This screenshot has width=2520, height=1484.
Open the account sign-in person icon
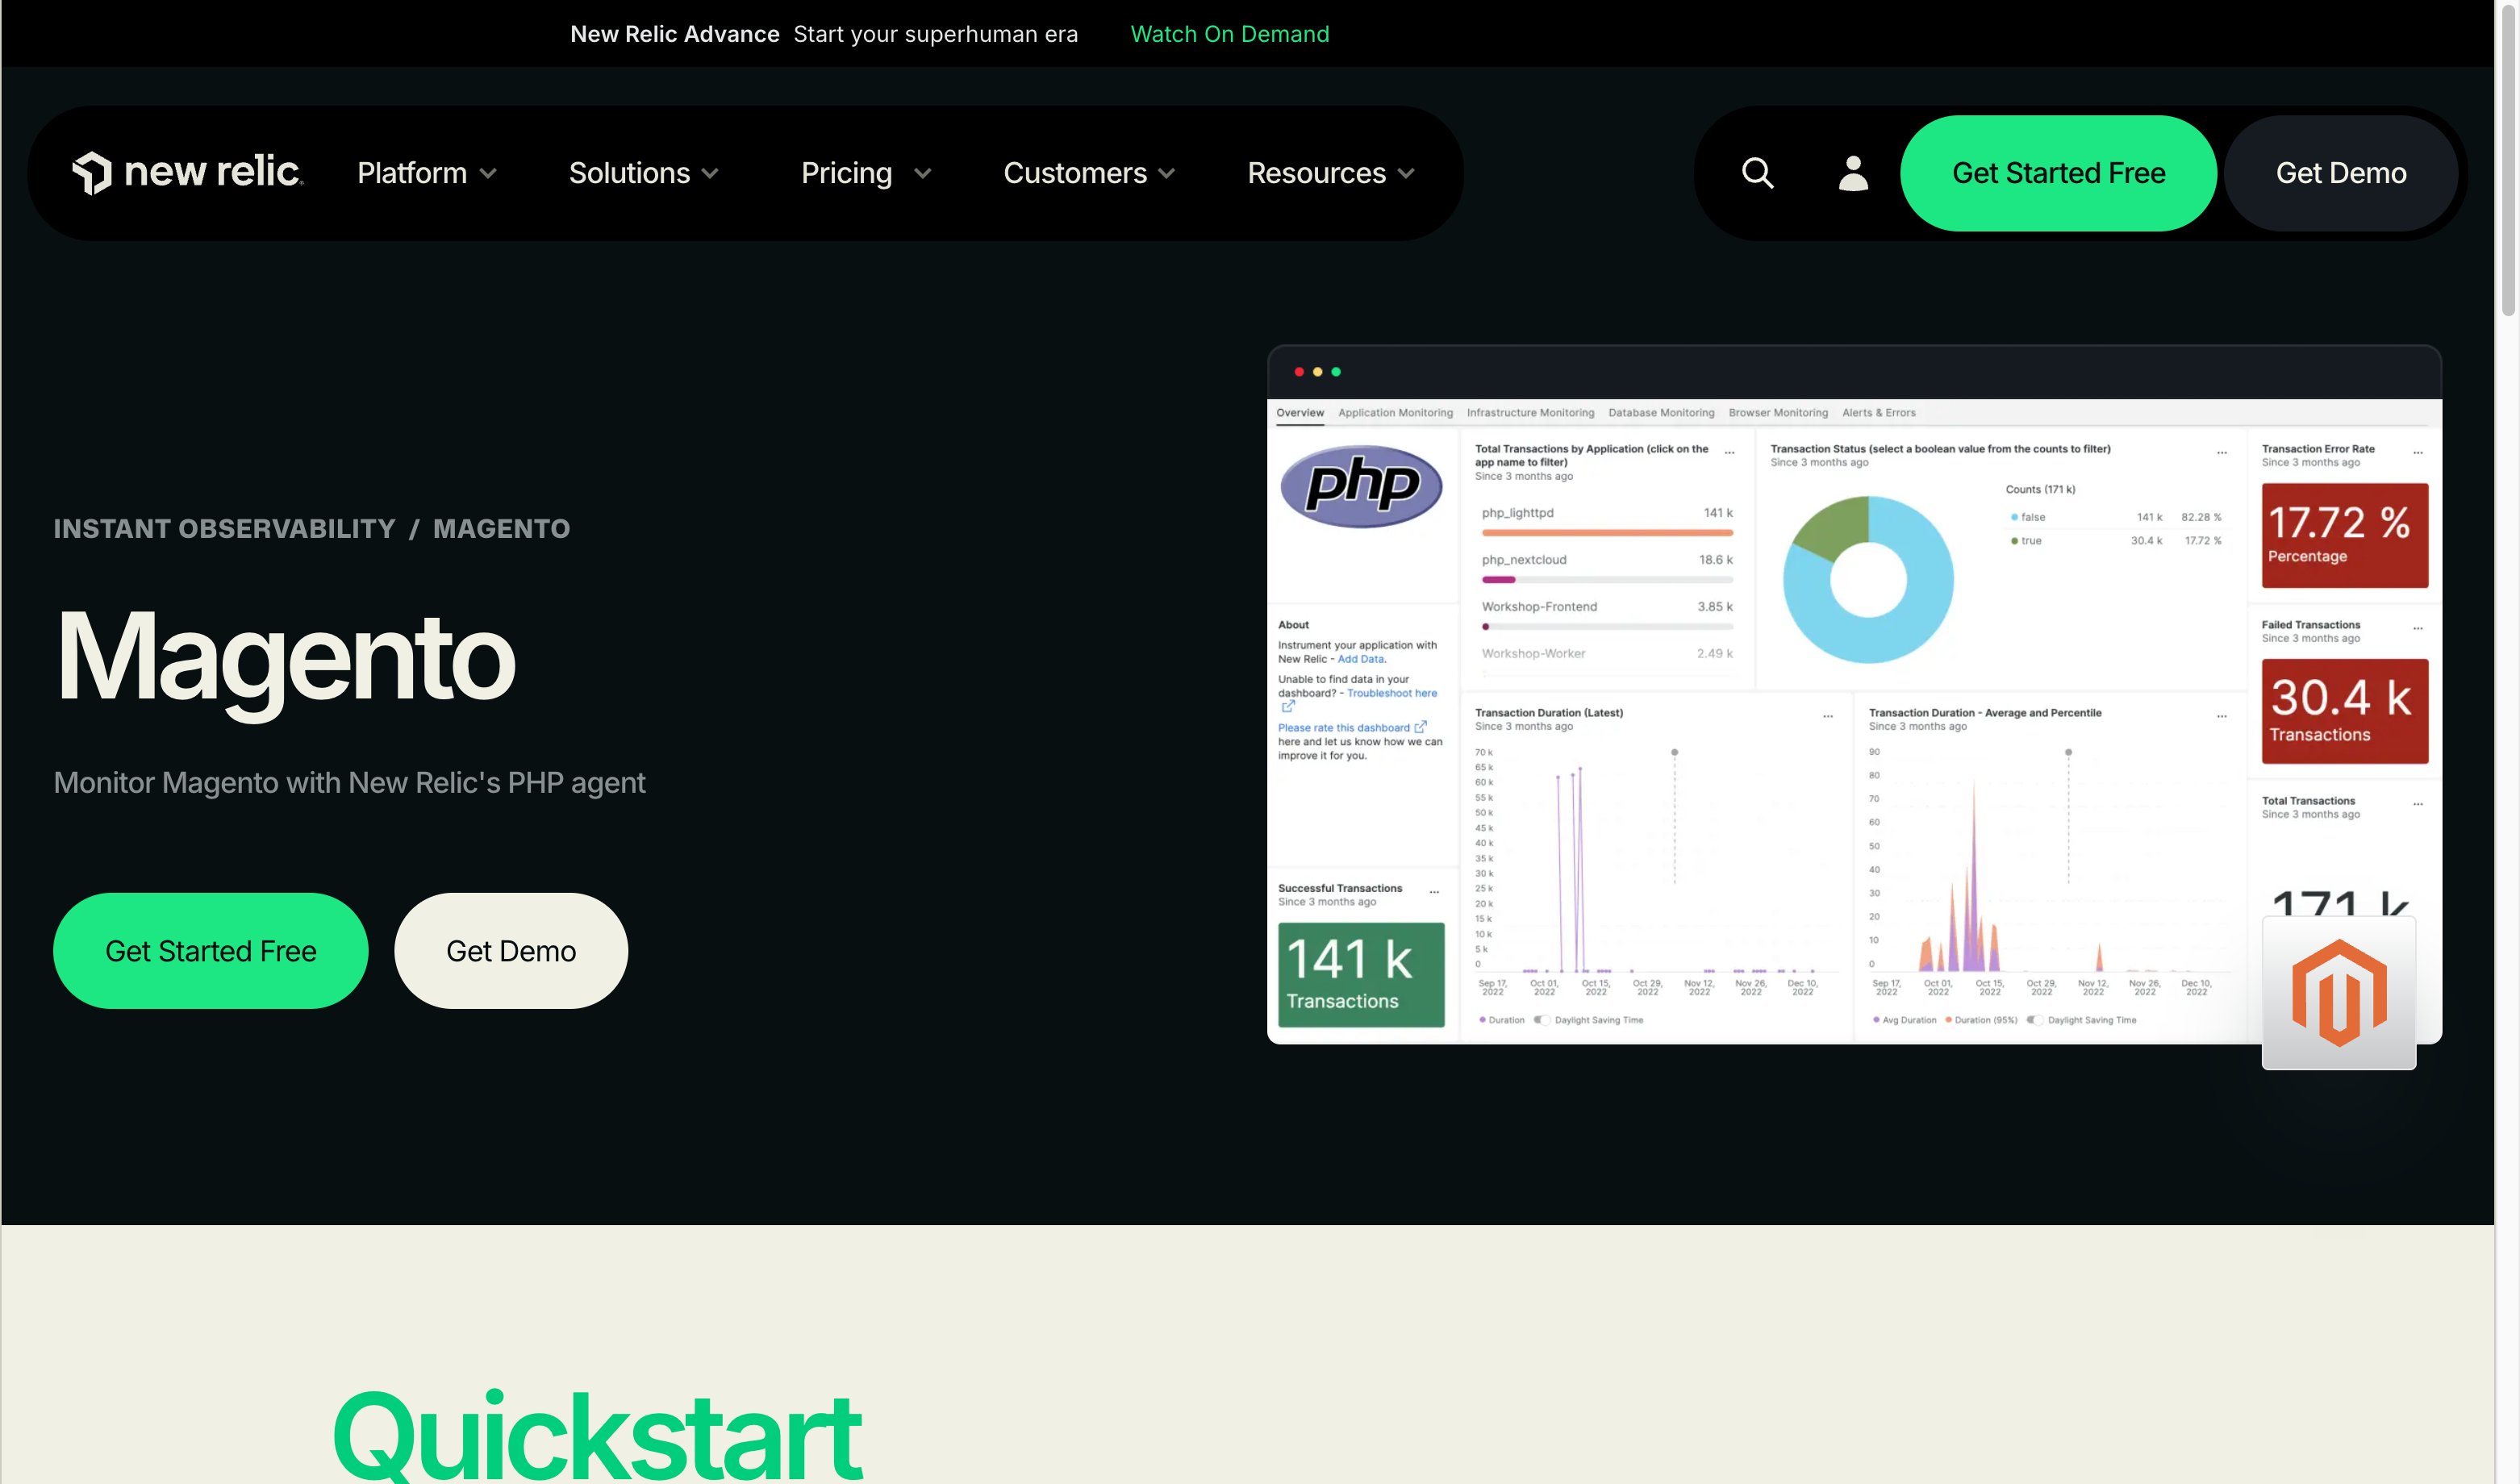[1852, 173]
